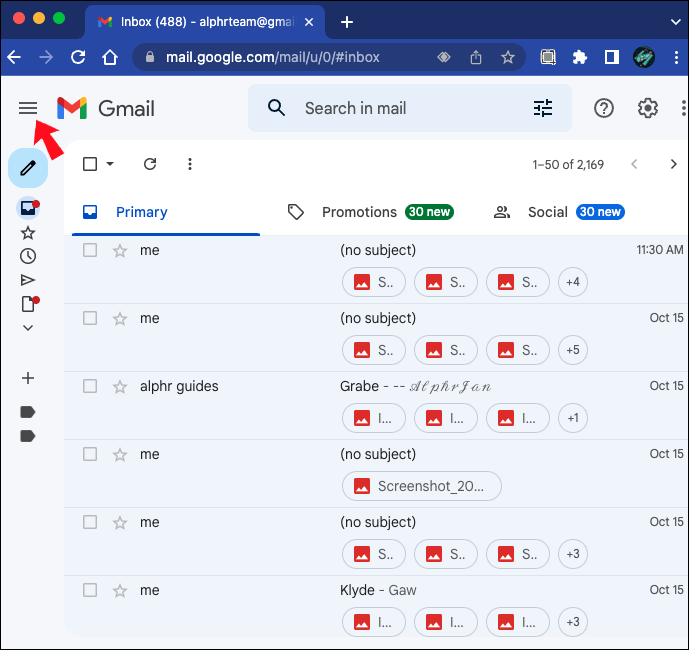Select checkbox of Klyde email
This screenshot has height=650, width=689.
click(x=90, y=590)
